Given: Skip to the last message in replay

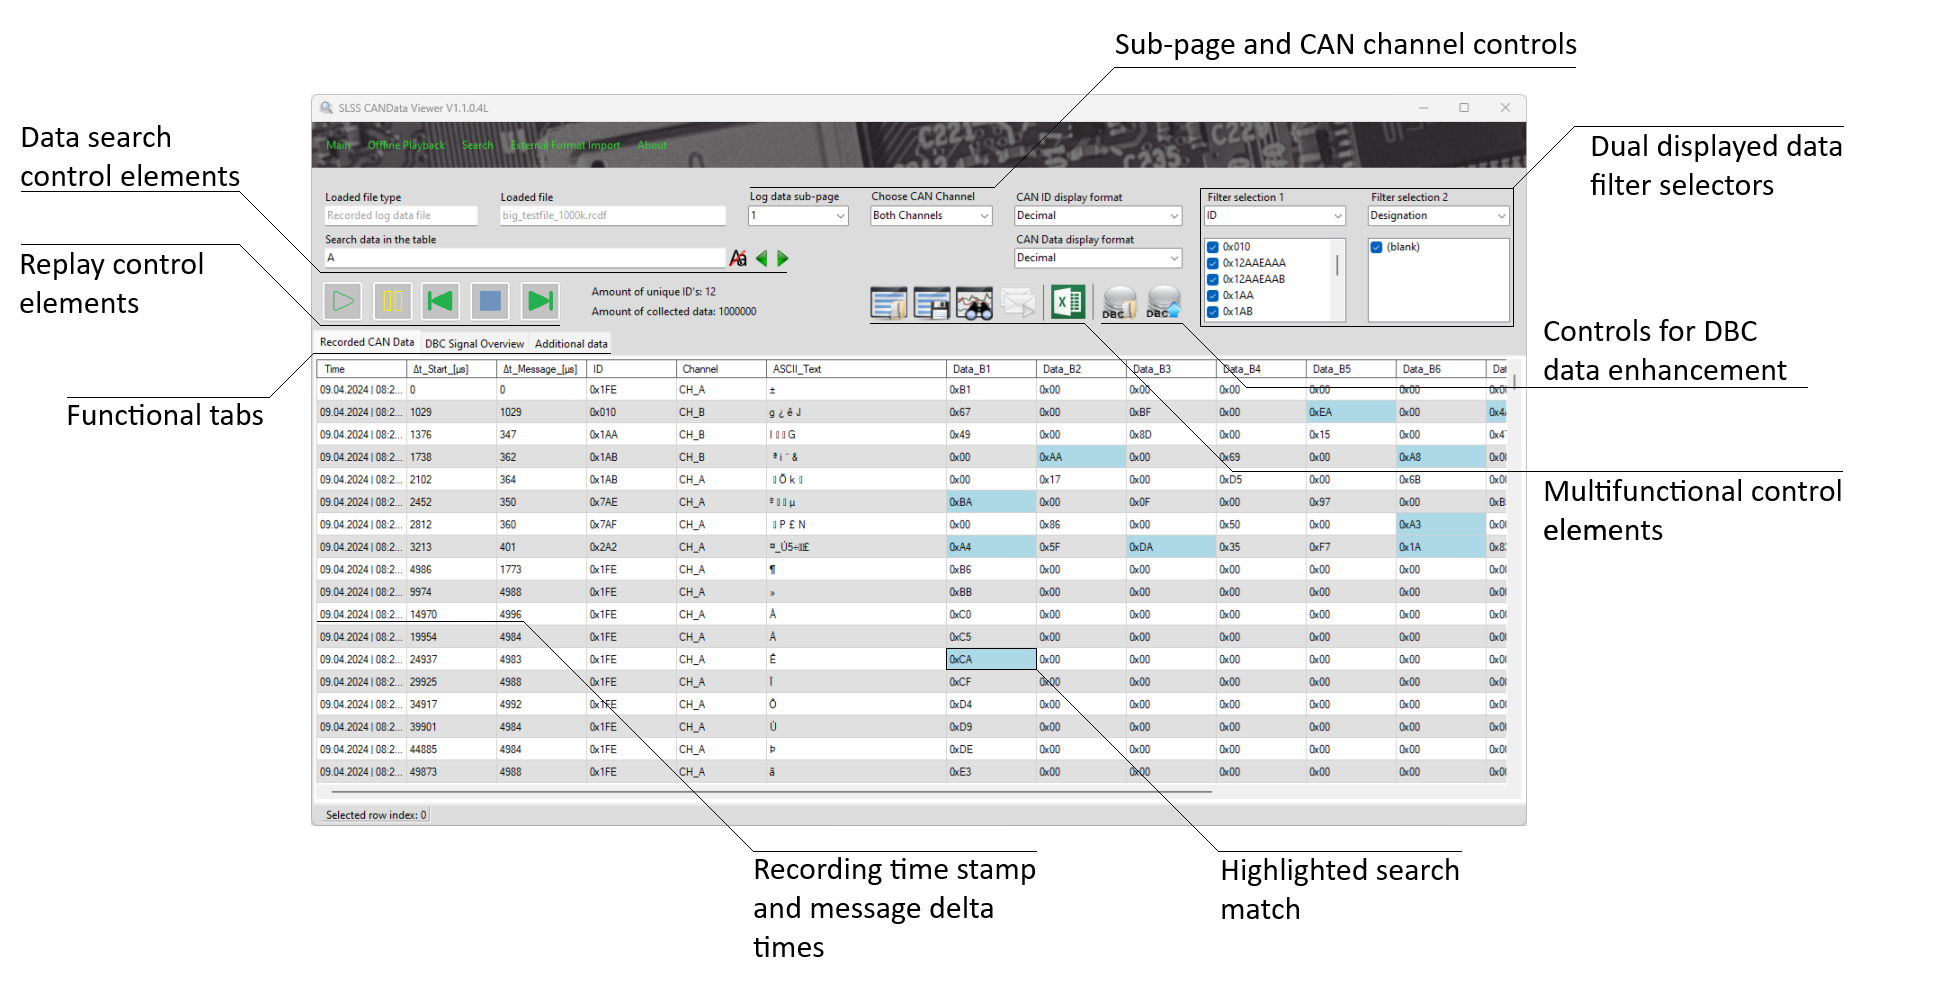Looking at the screenshot, I should pos(540,301).
